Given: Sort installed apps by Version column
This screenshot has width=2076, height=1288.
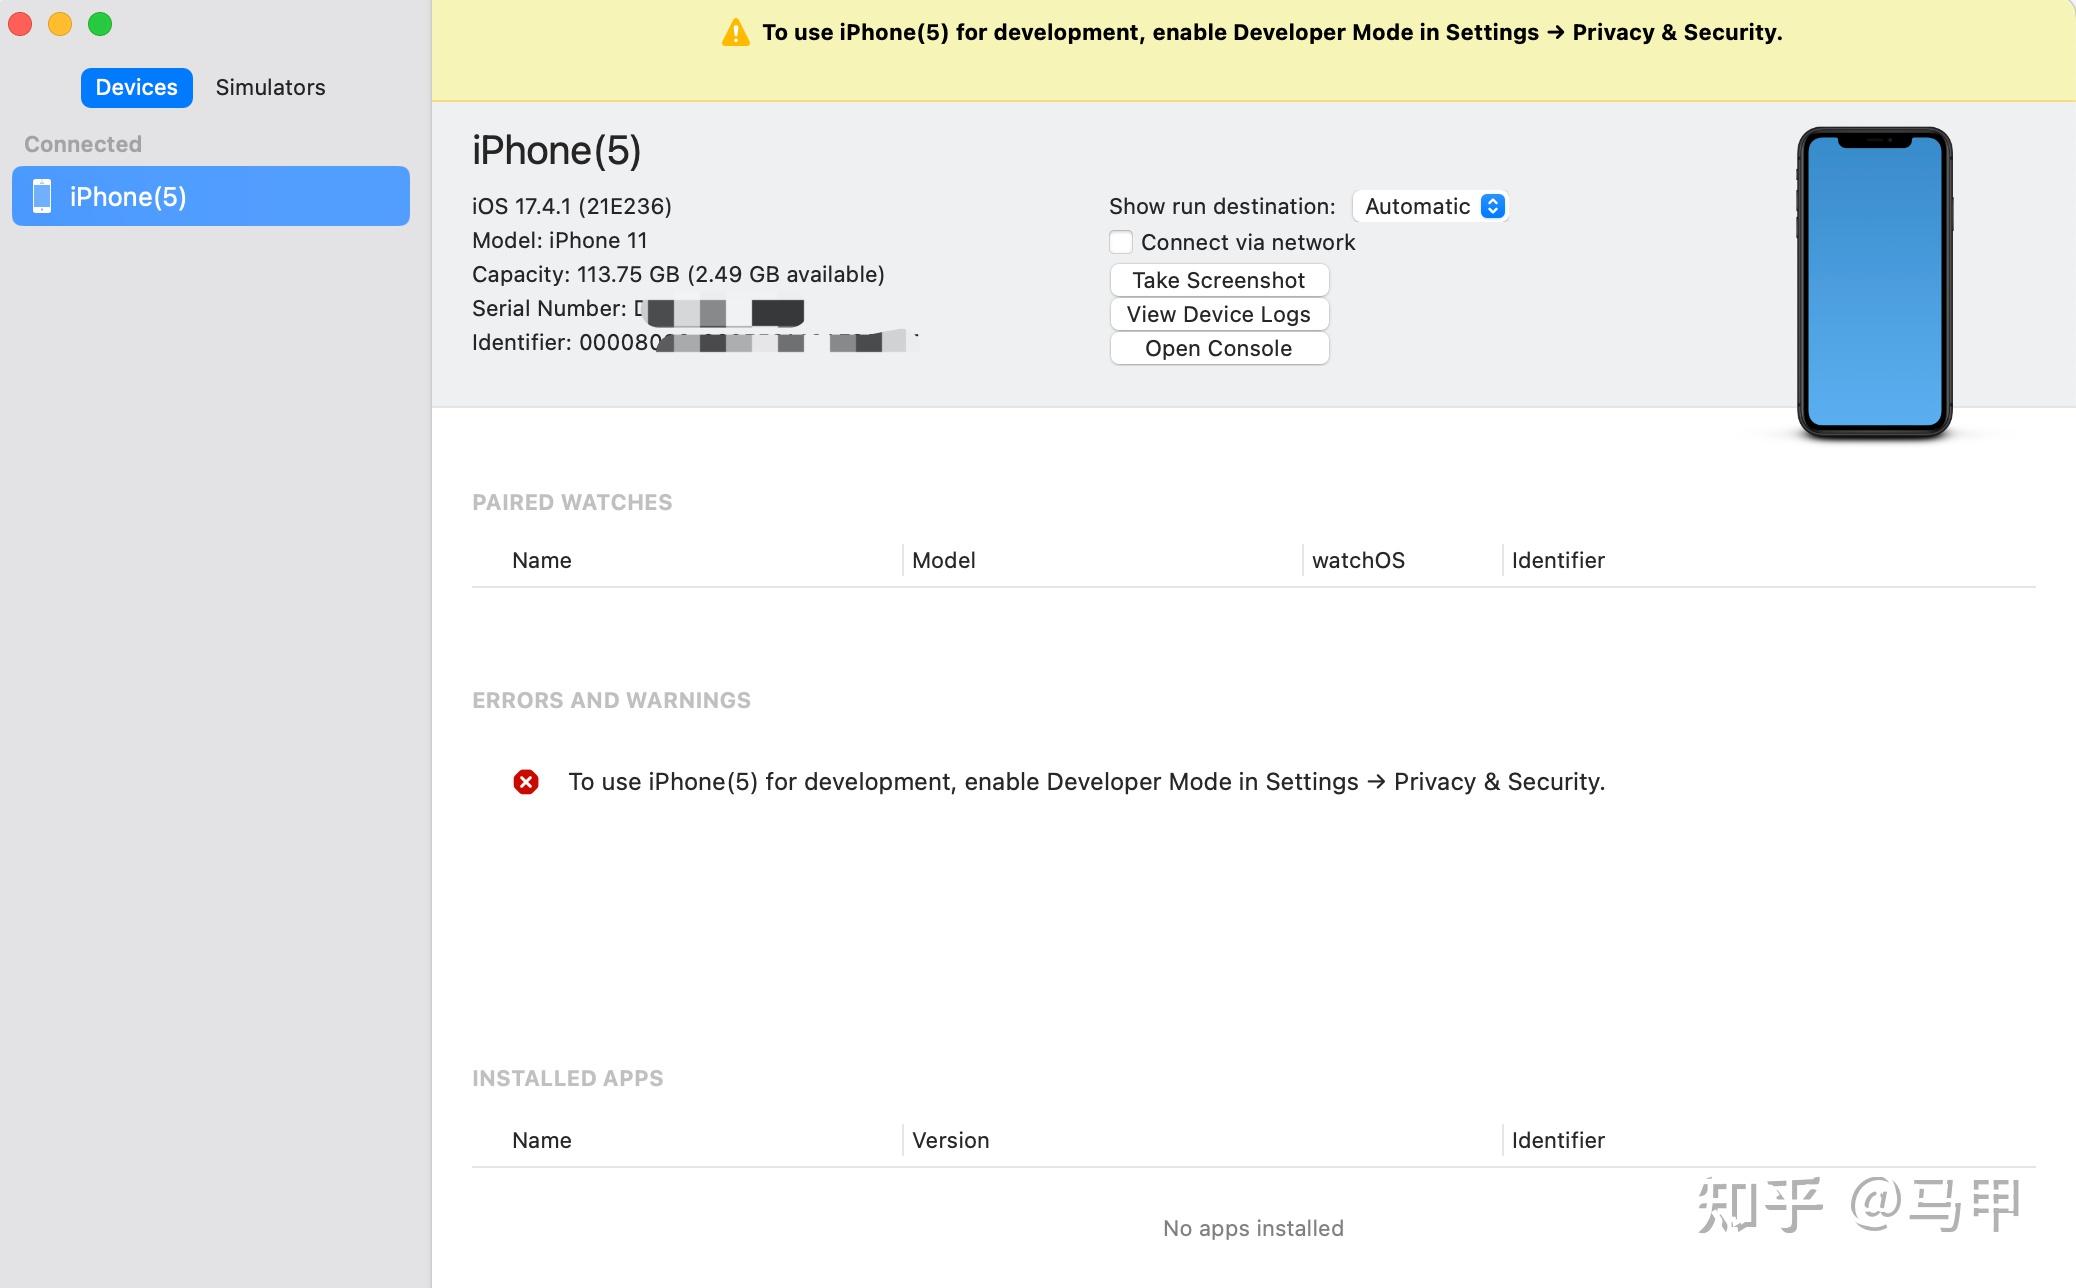Looking at the screenshot, I should click(1202, 1140).
